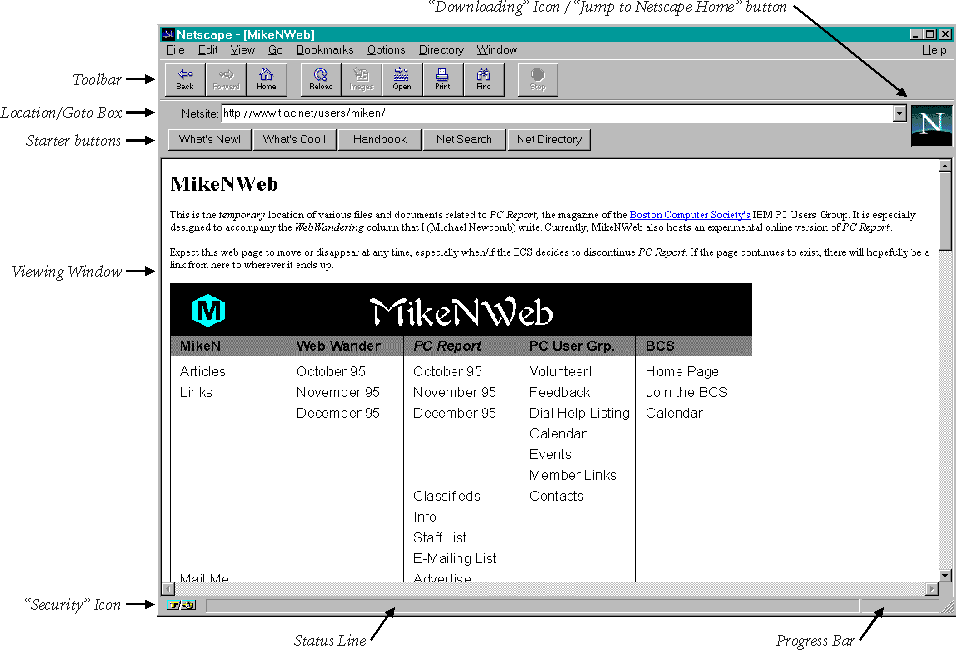Click the Events link
The height and width of the screenshot is (650, 956).
[550, 454]
